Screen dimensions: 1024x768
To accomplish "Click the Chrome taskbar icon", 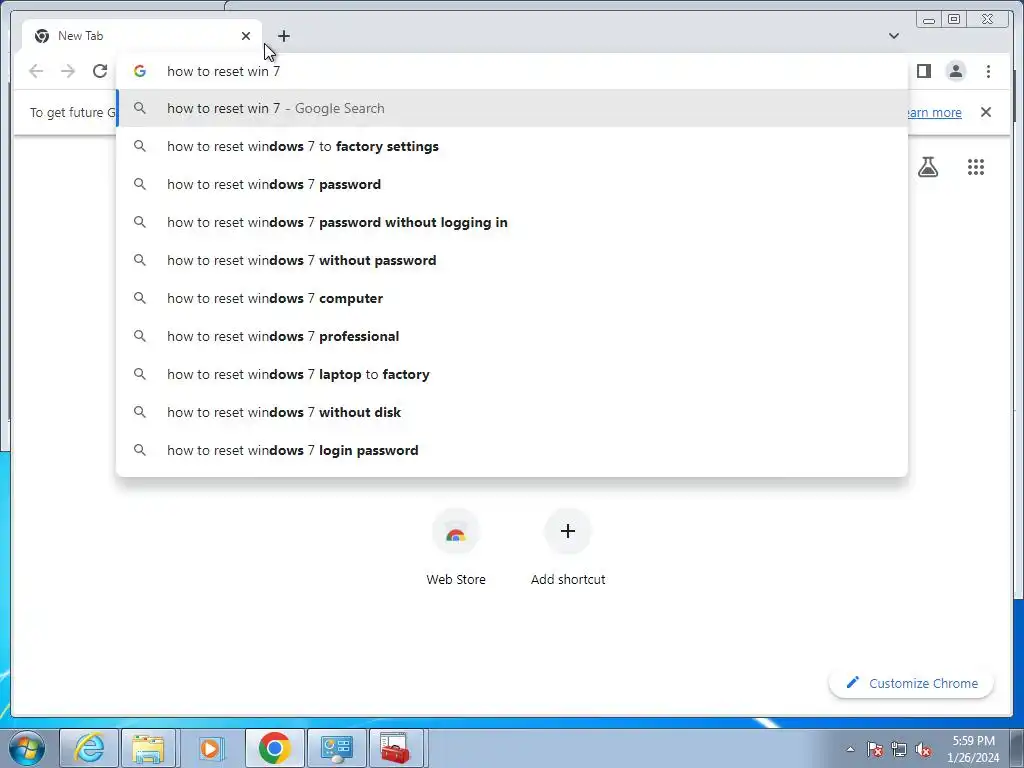I will 275,748.
